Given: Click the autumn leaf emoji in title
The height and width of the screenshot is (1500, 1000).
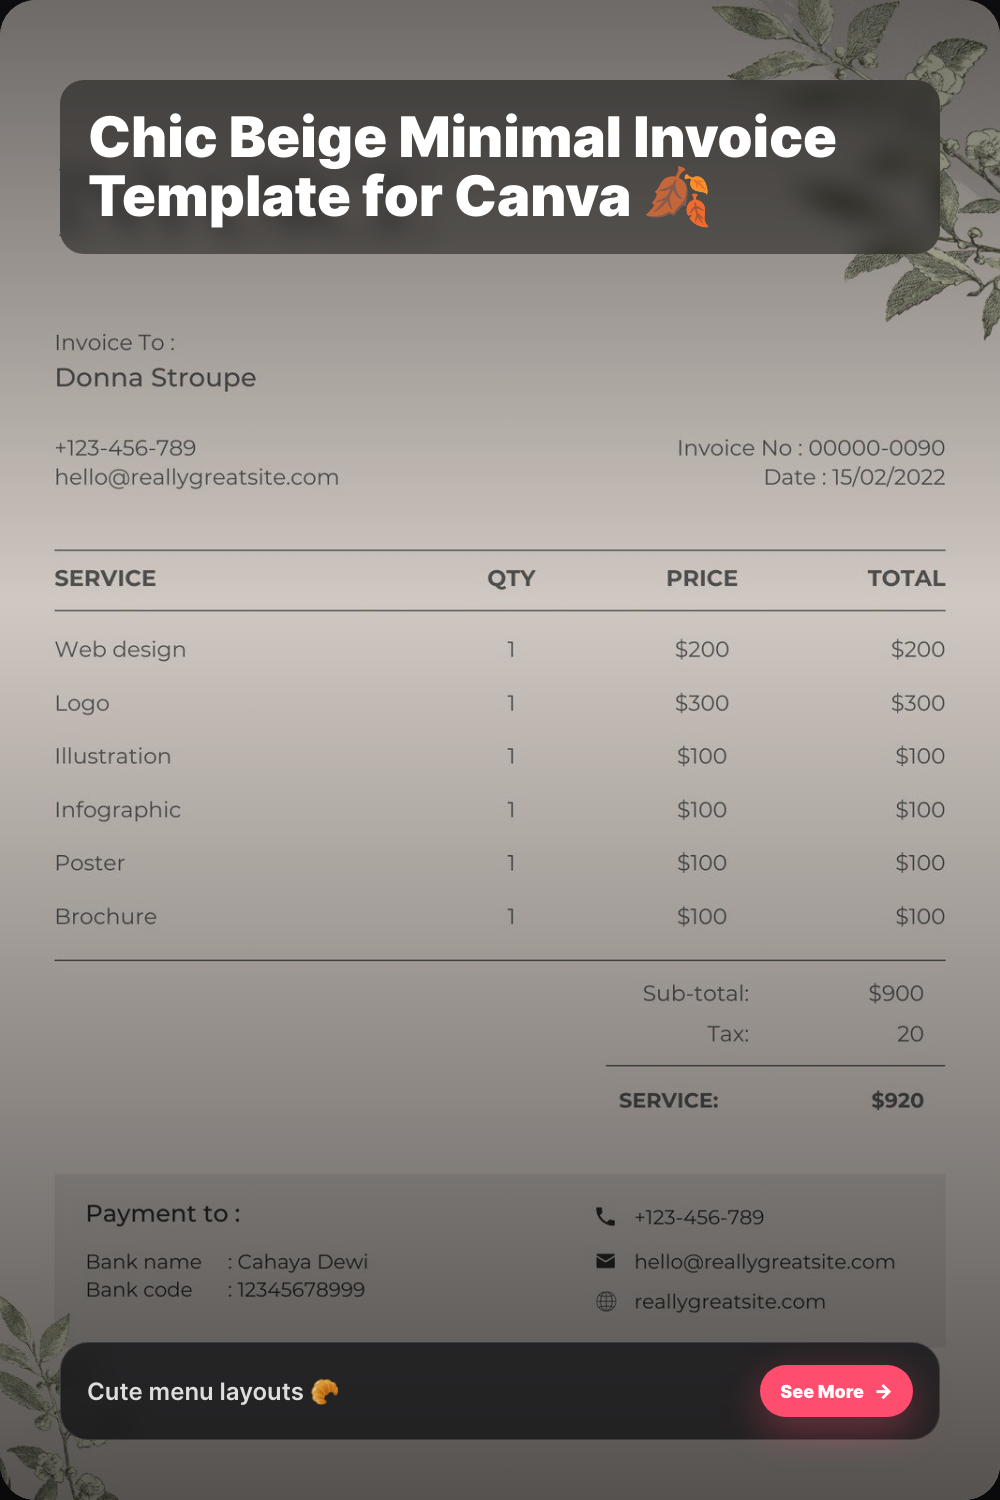Looking at the screenshot, I should (x=678, y=197).
